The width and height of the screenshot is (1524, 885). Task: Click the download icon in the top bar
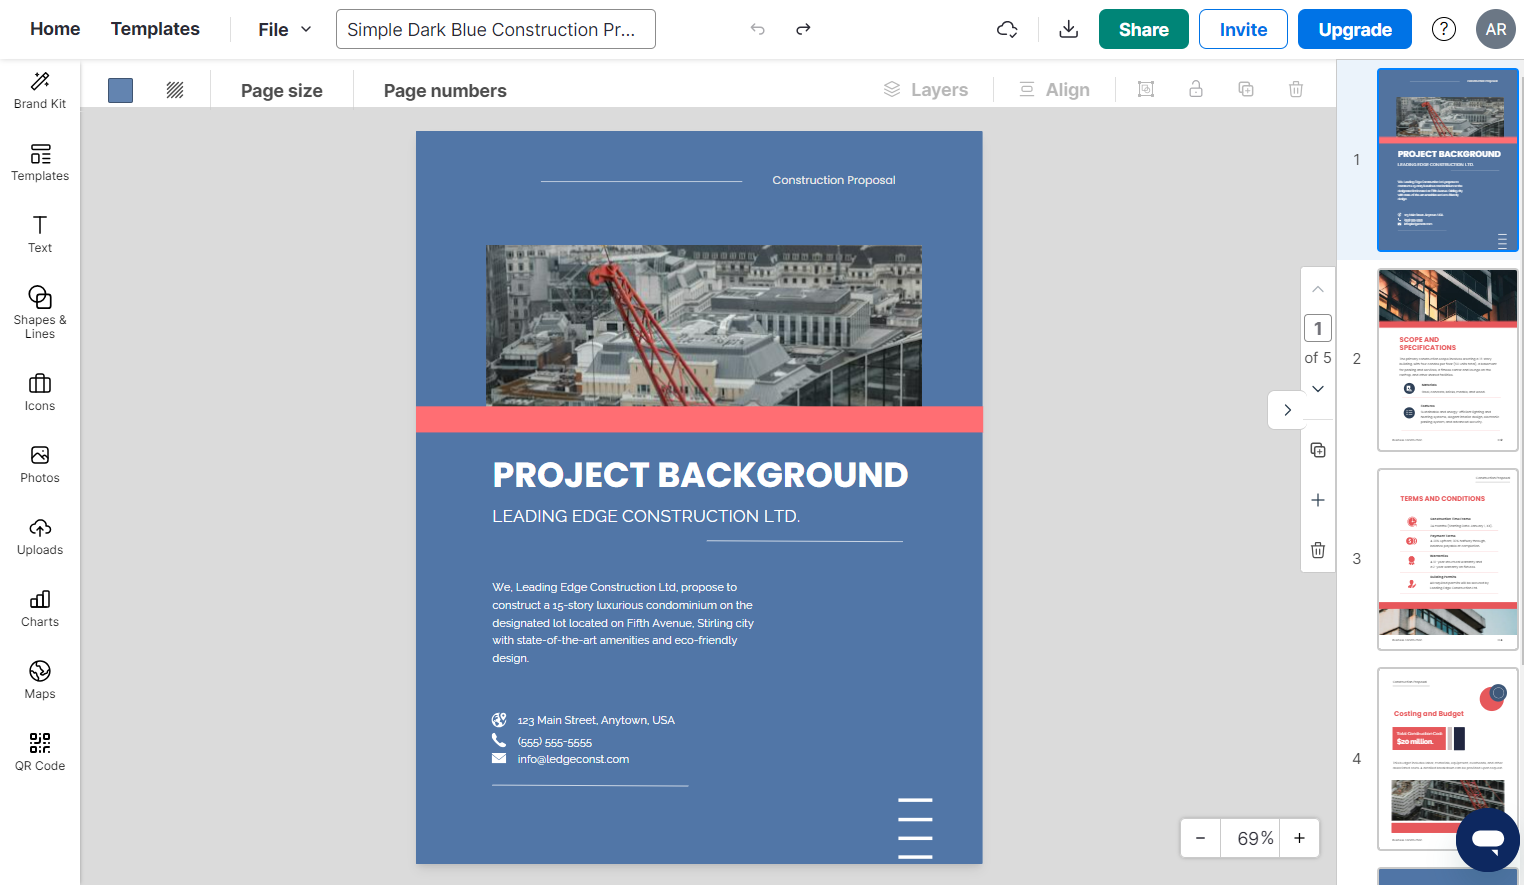pos(1068,29)
